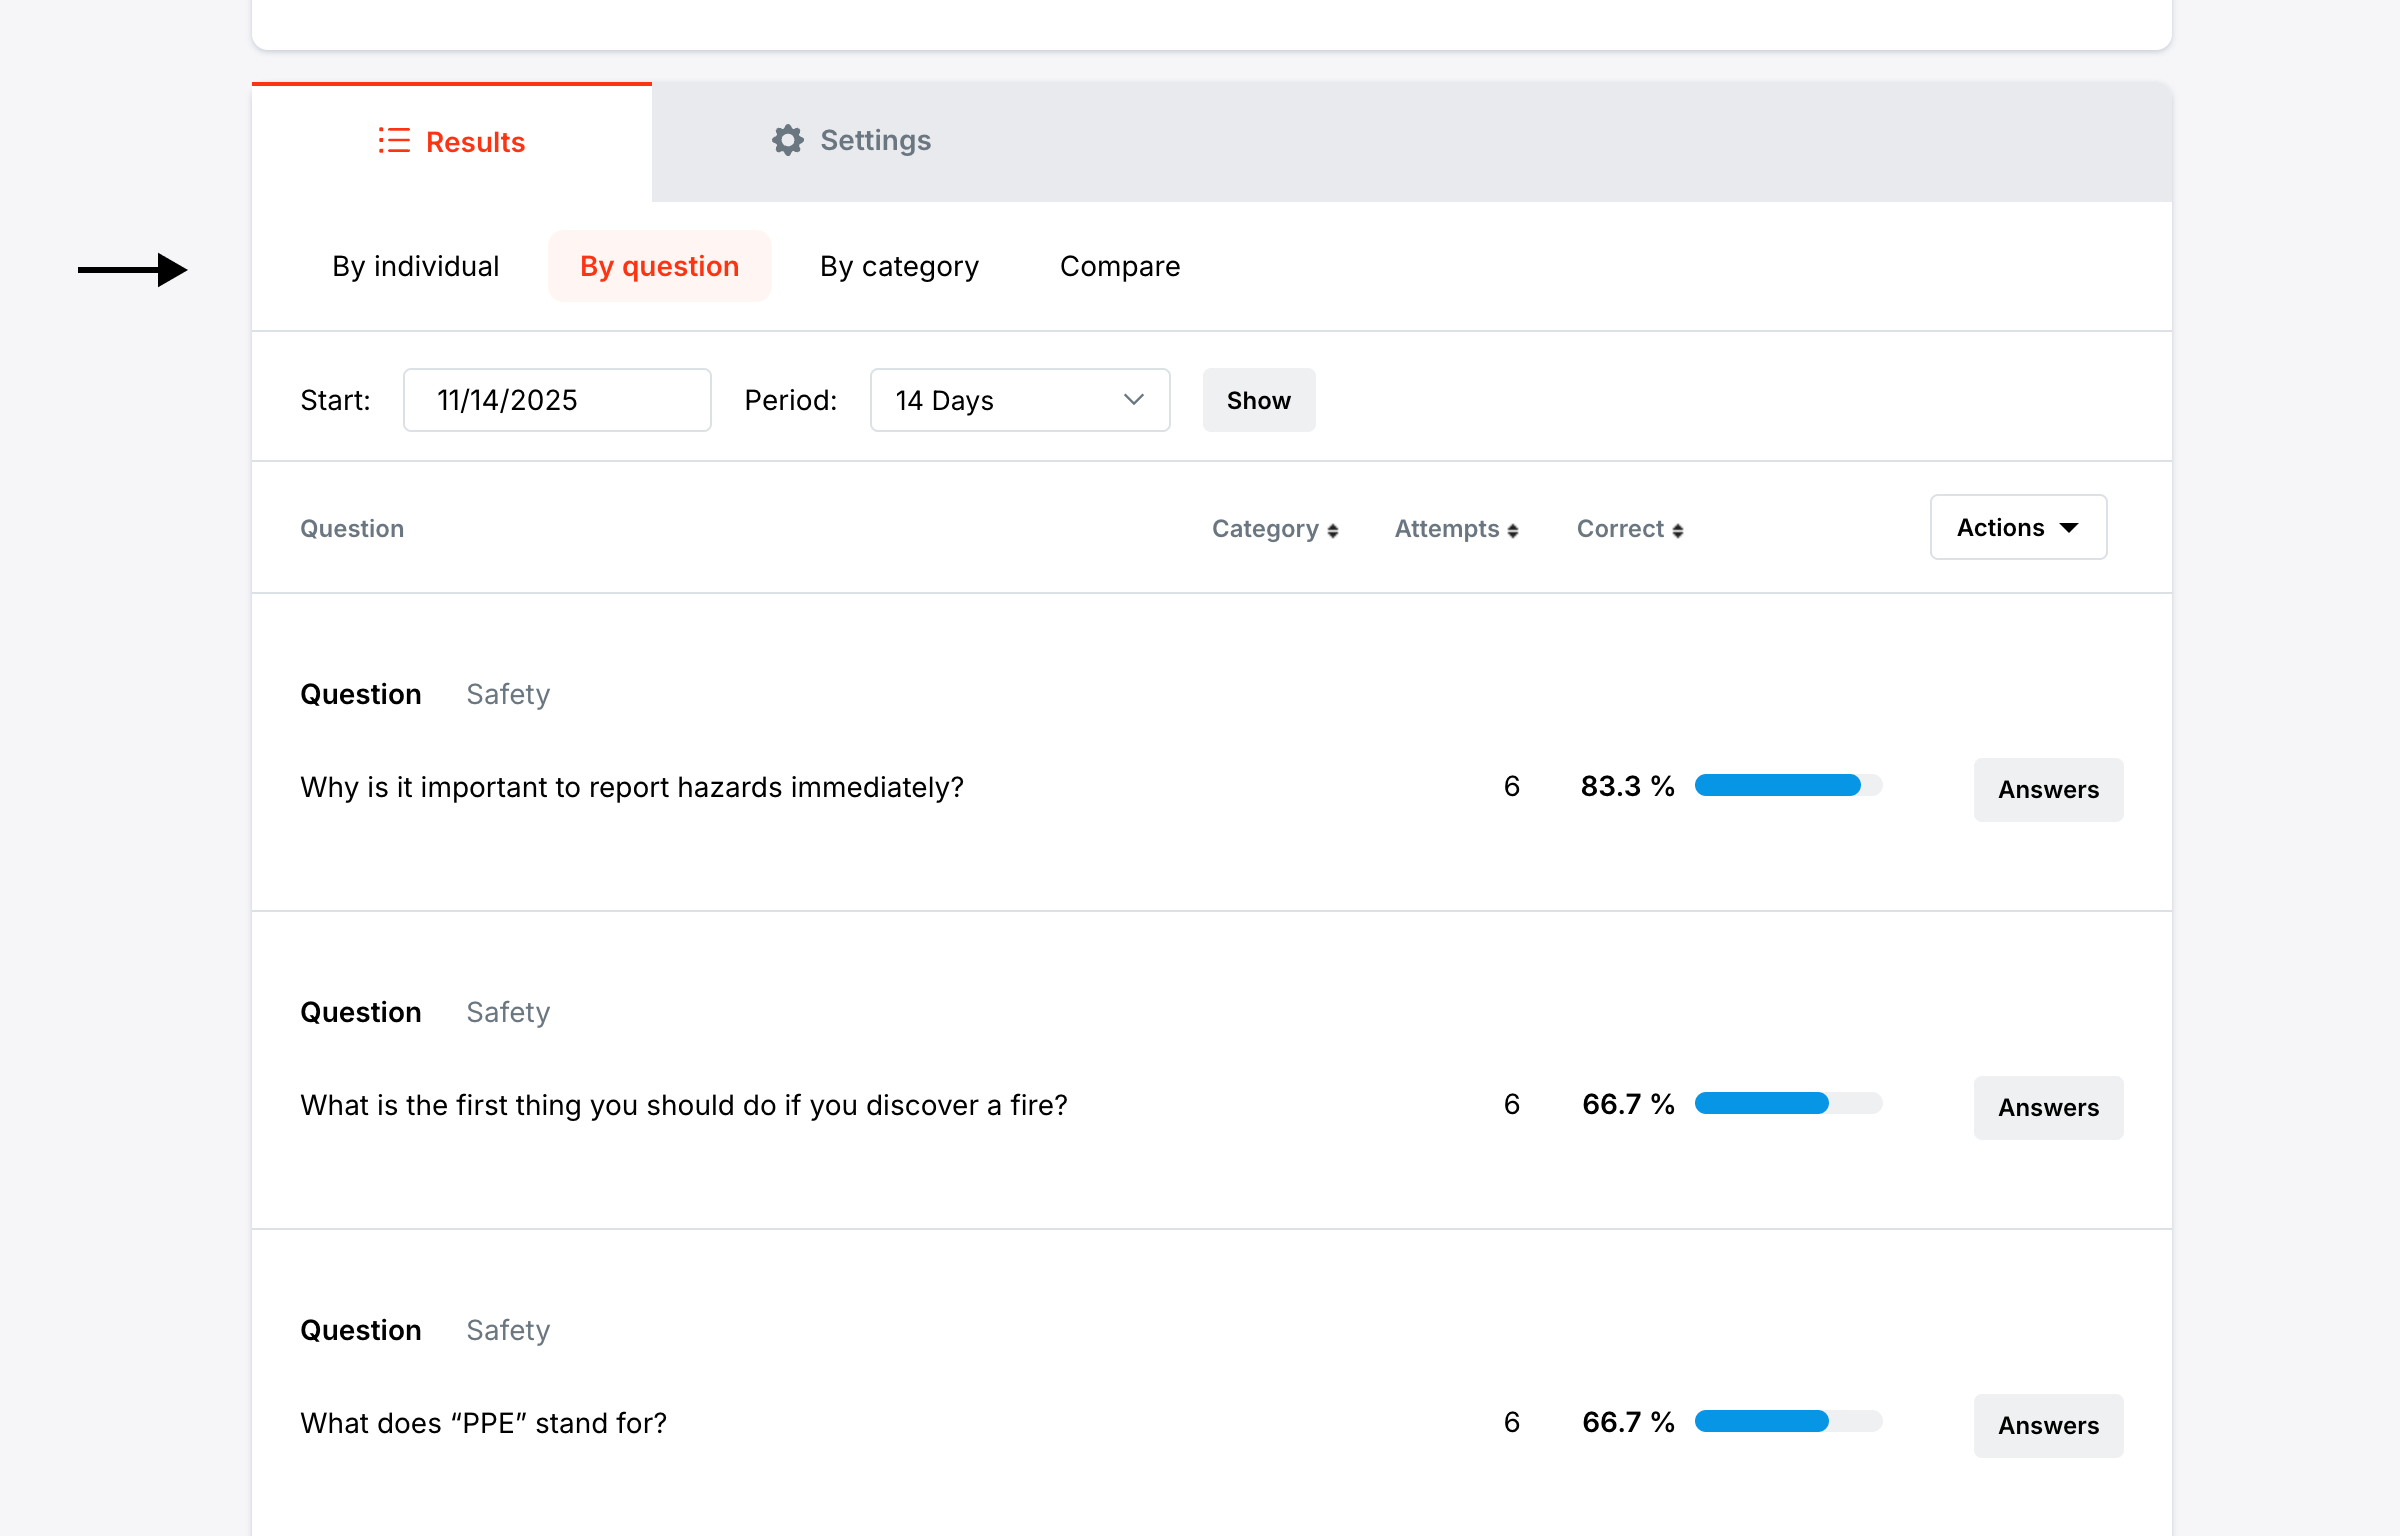
Task: Switch to By individual view
Action: 415,266
